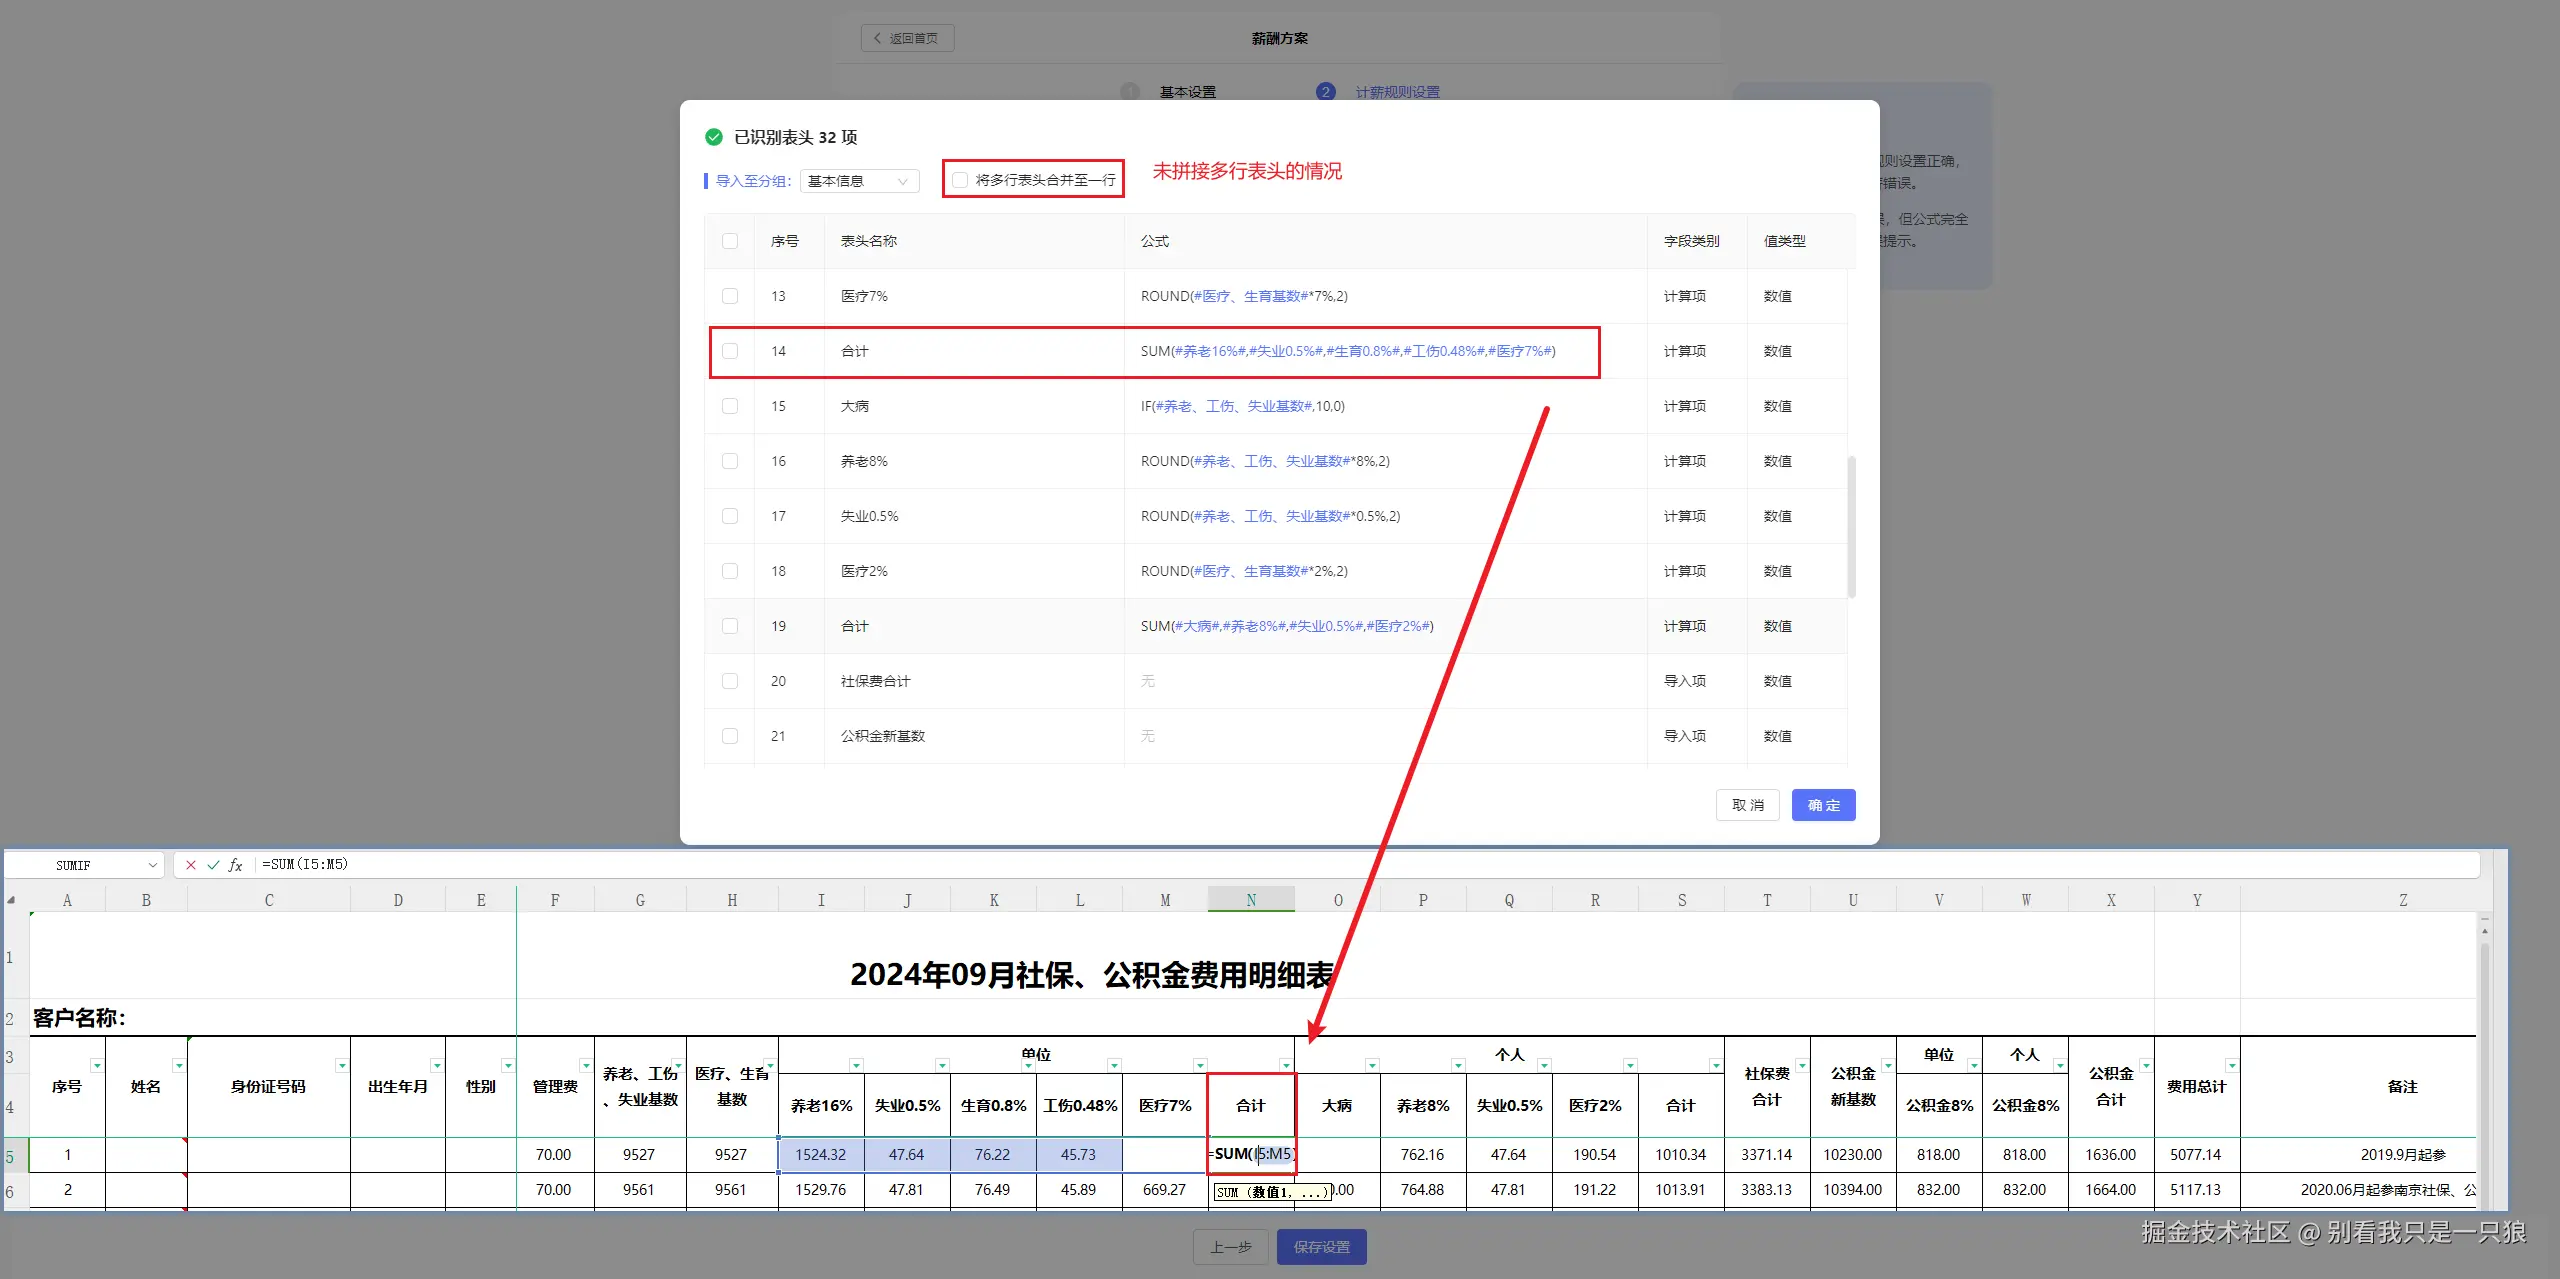This screenshot has width=2560, height=1279.
Task: Check the select-all checkbox in table header
Action: pos(729,240)
